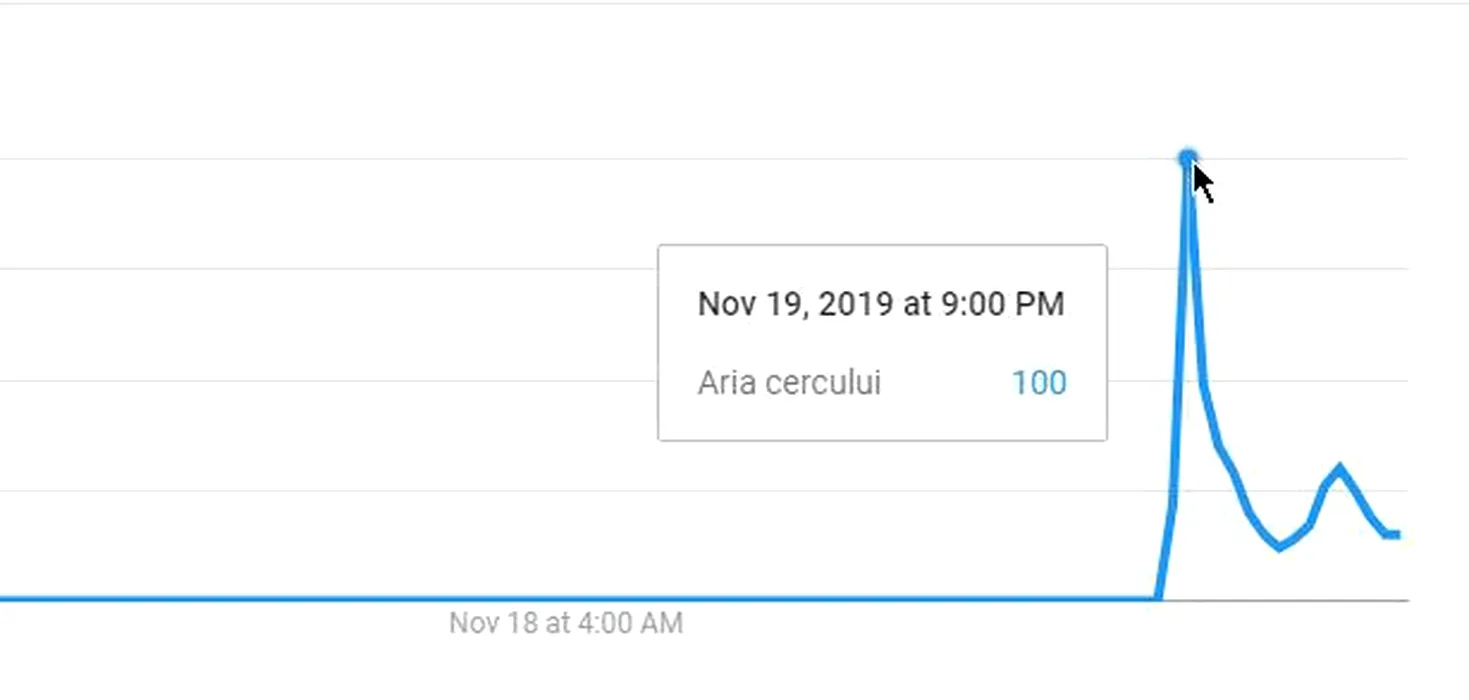Click the flat baseline above Nov 18 label
The image size is (1469, 700).
[x=566, y=599]
